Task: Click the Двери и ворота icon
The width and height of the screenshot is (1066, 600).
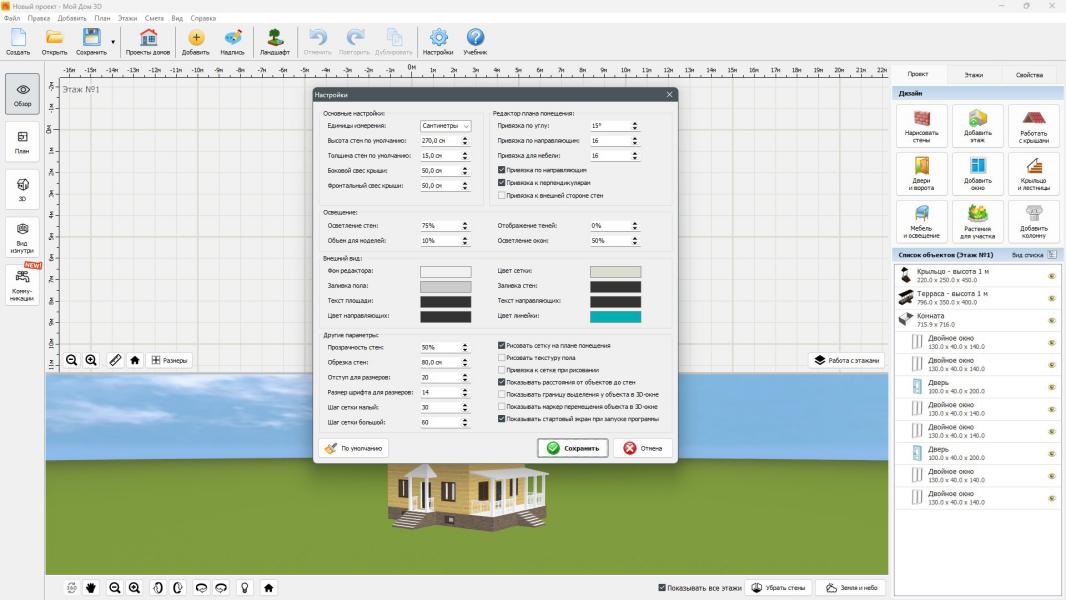Action: point(921,173)
